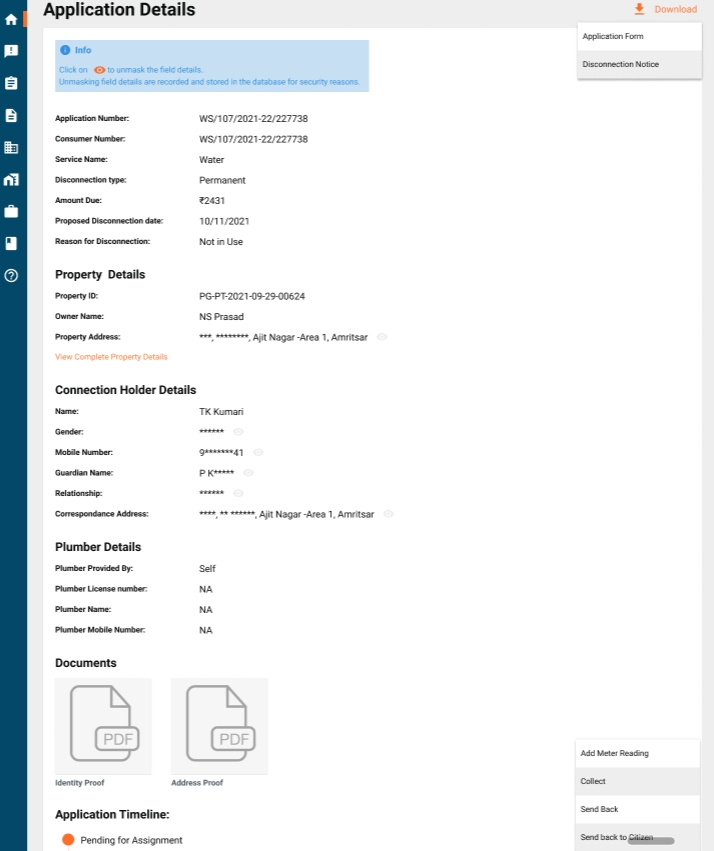Select Disconnection Notice download option
The image size is (714, 851).
coord(620,64)
